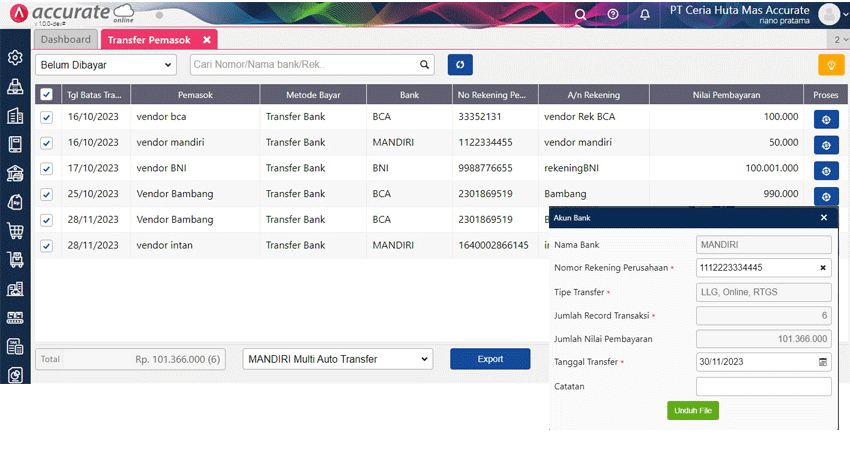850x450 pixels.
Task: Open the notifications bell icon
Action: (644, 14)
